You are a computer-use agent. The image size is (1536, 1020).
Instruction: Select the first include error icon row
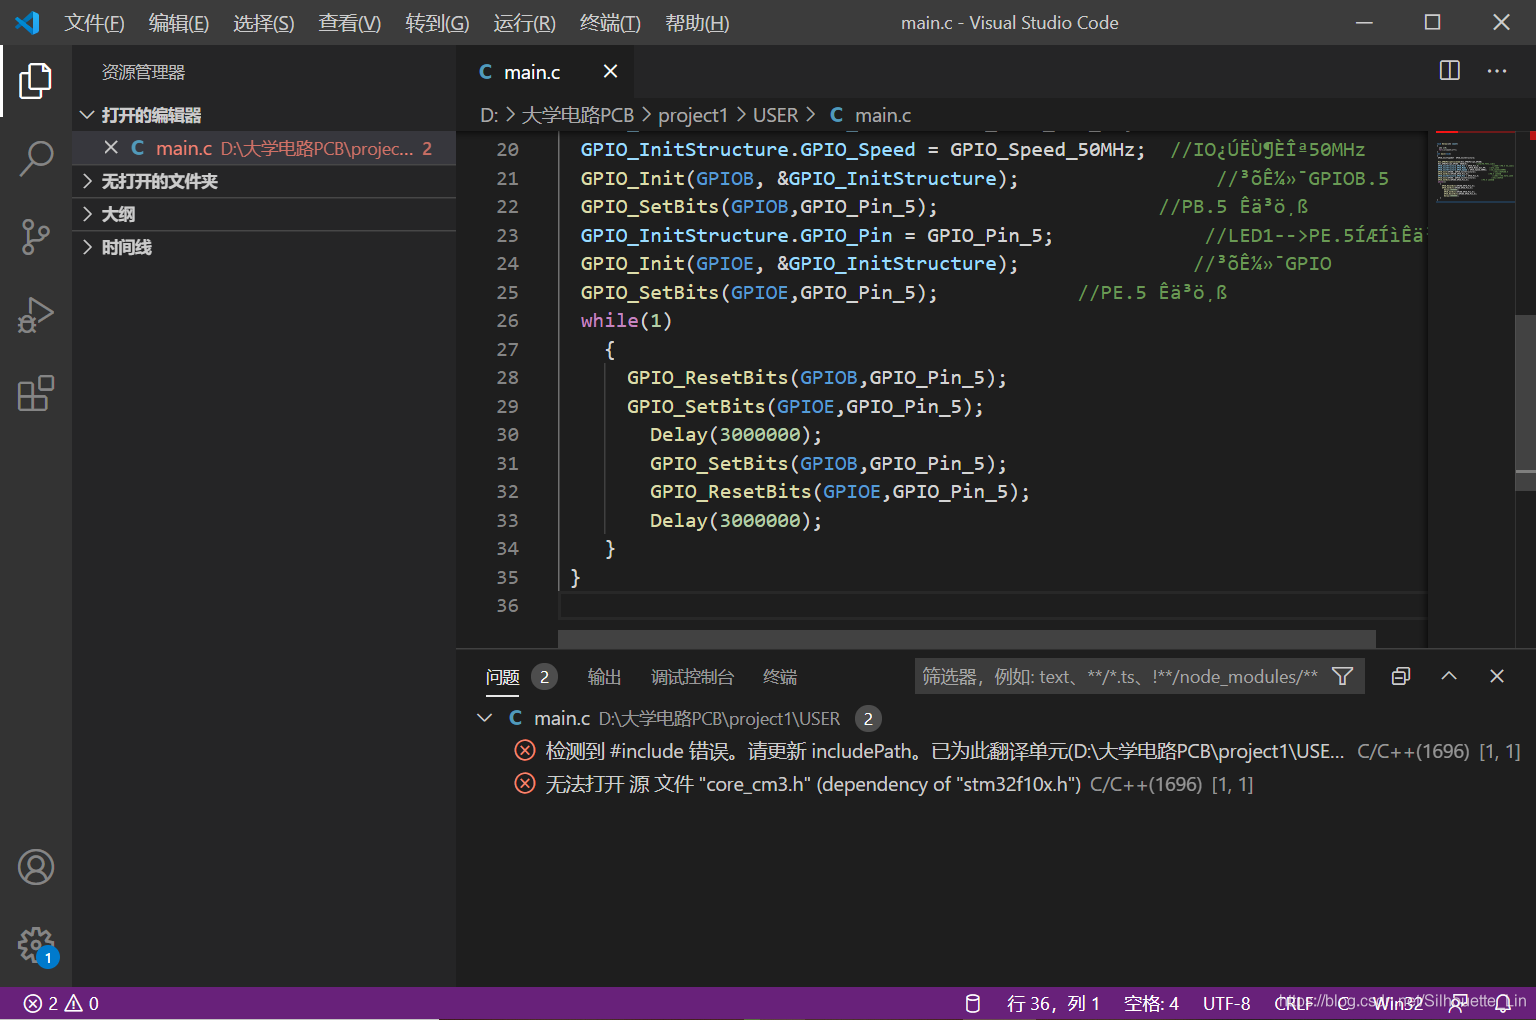coord(525,751)
